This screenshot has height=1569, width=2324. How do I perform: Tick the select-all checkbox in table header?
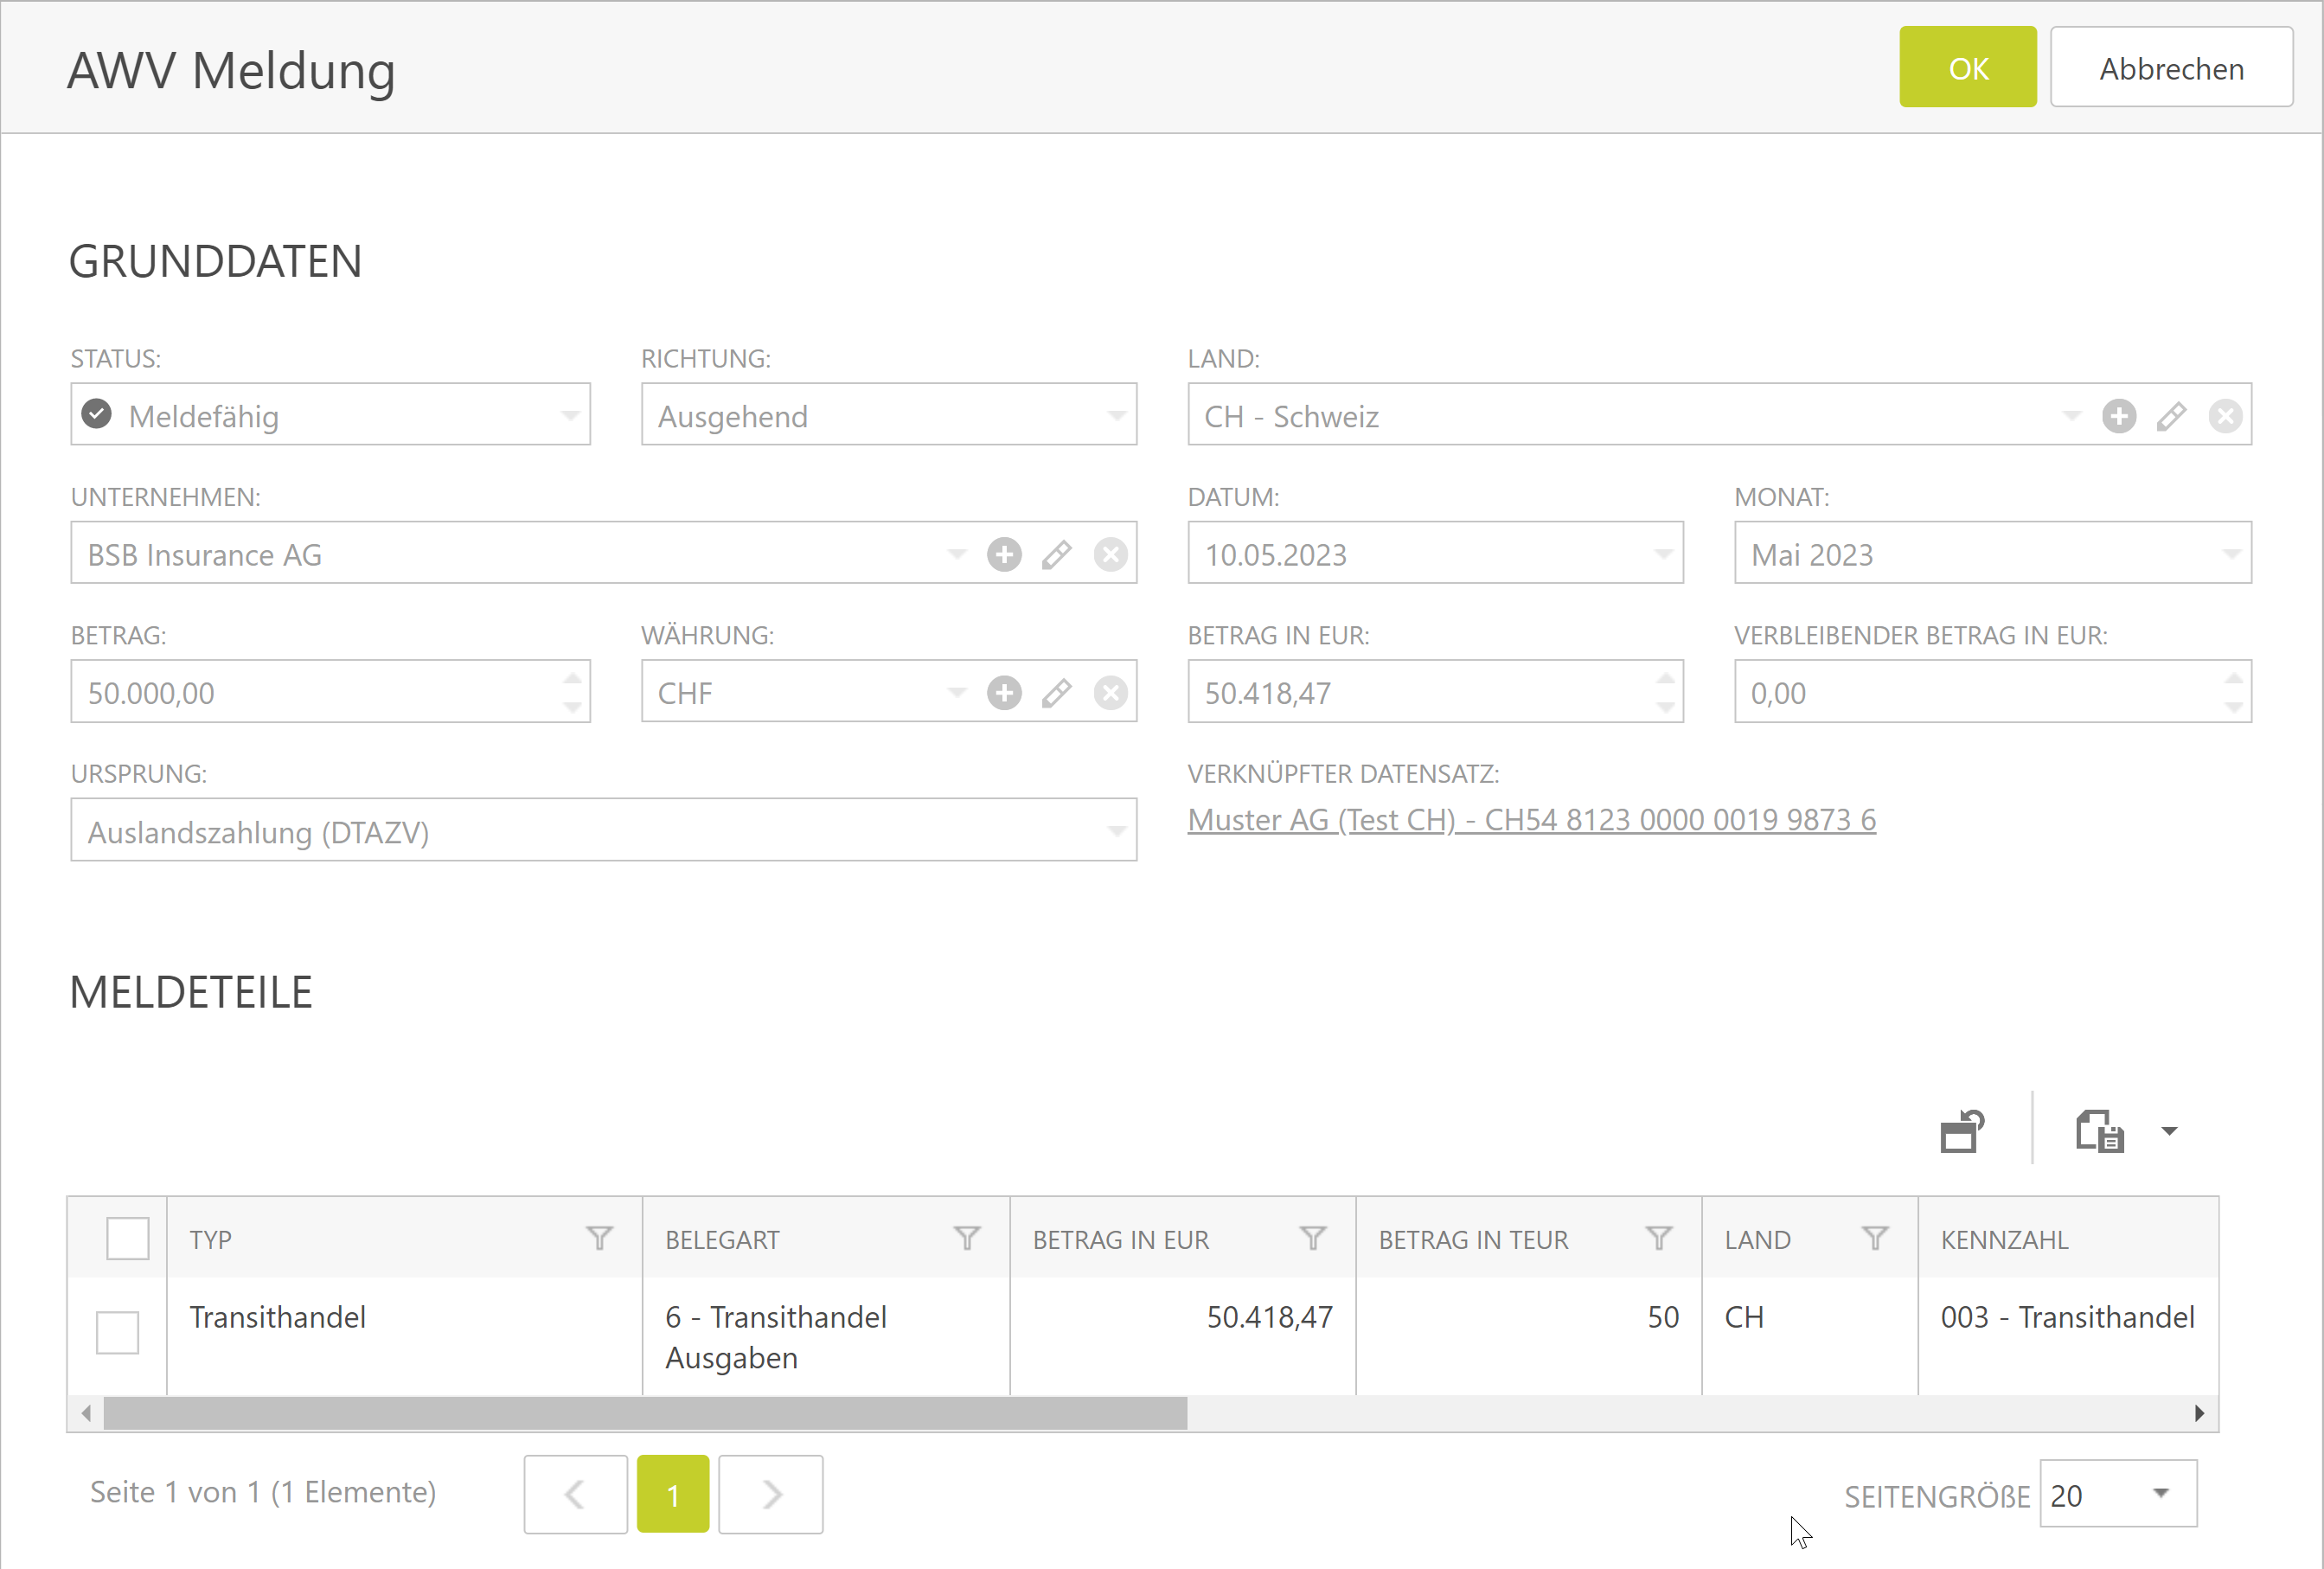(127, 1239)
